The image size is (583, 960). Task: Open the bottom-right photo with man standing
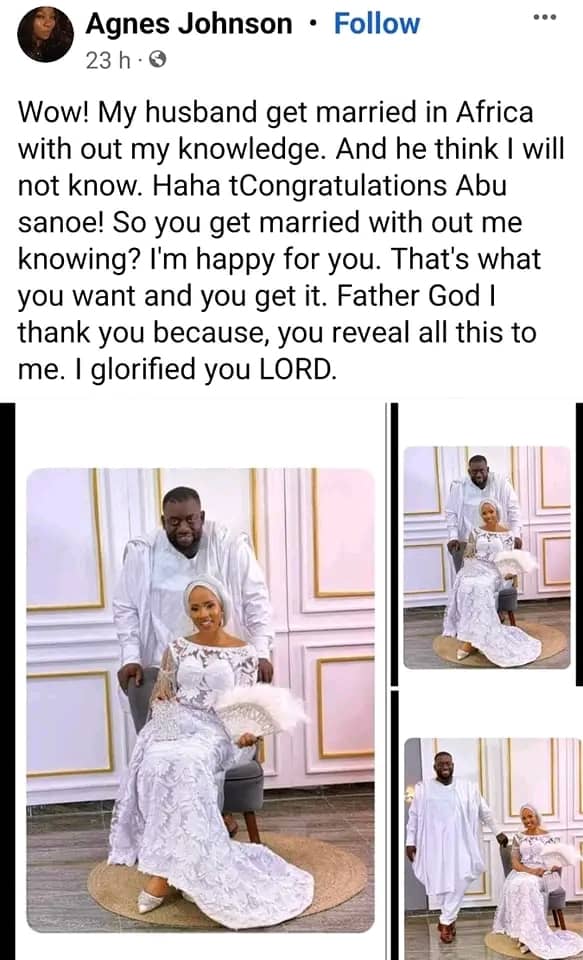click(493, 849)
